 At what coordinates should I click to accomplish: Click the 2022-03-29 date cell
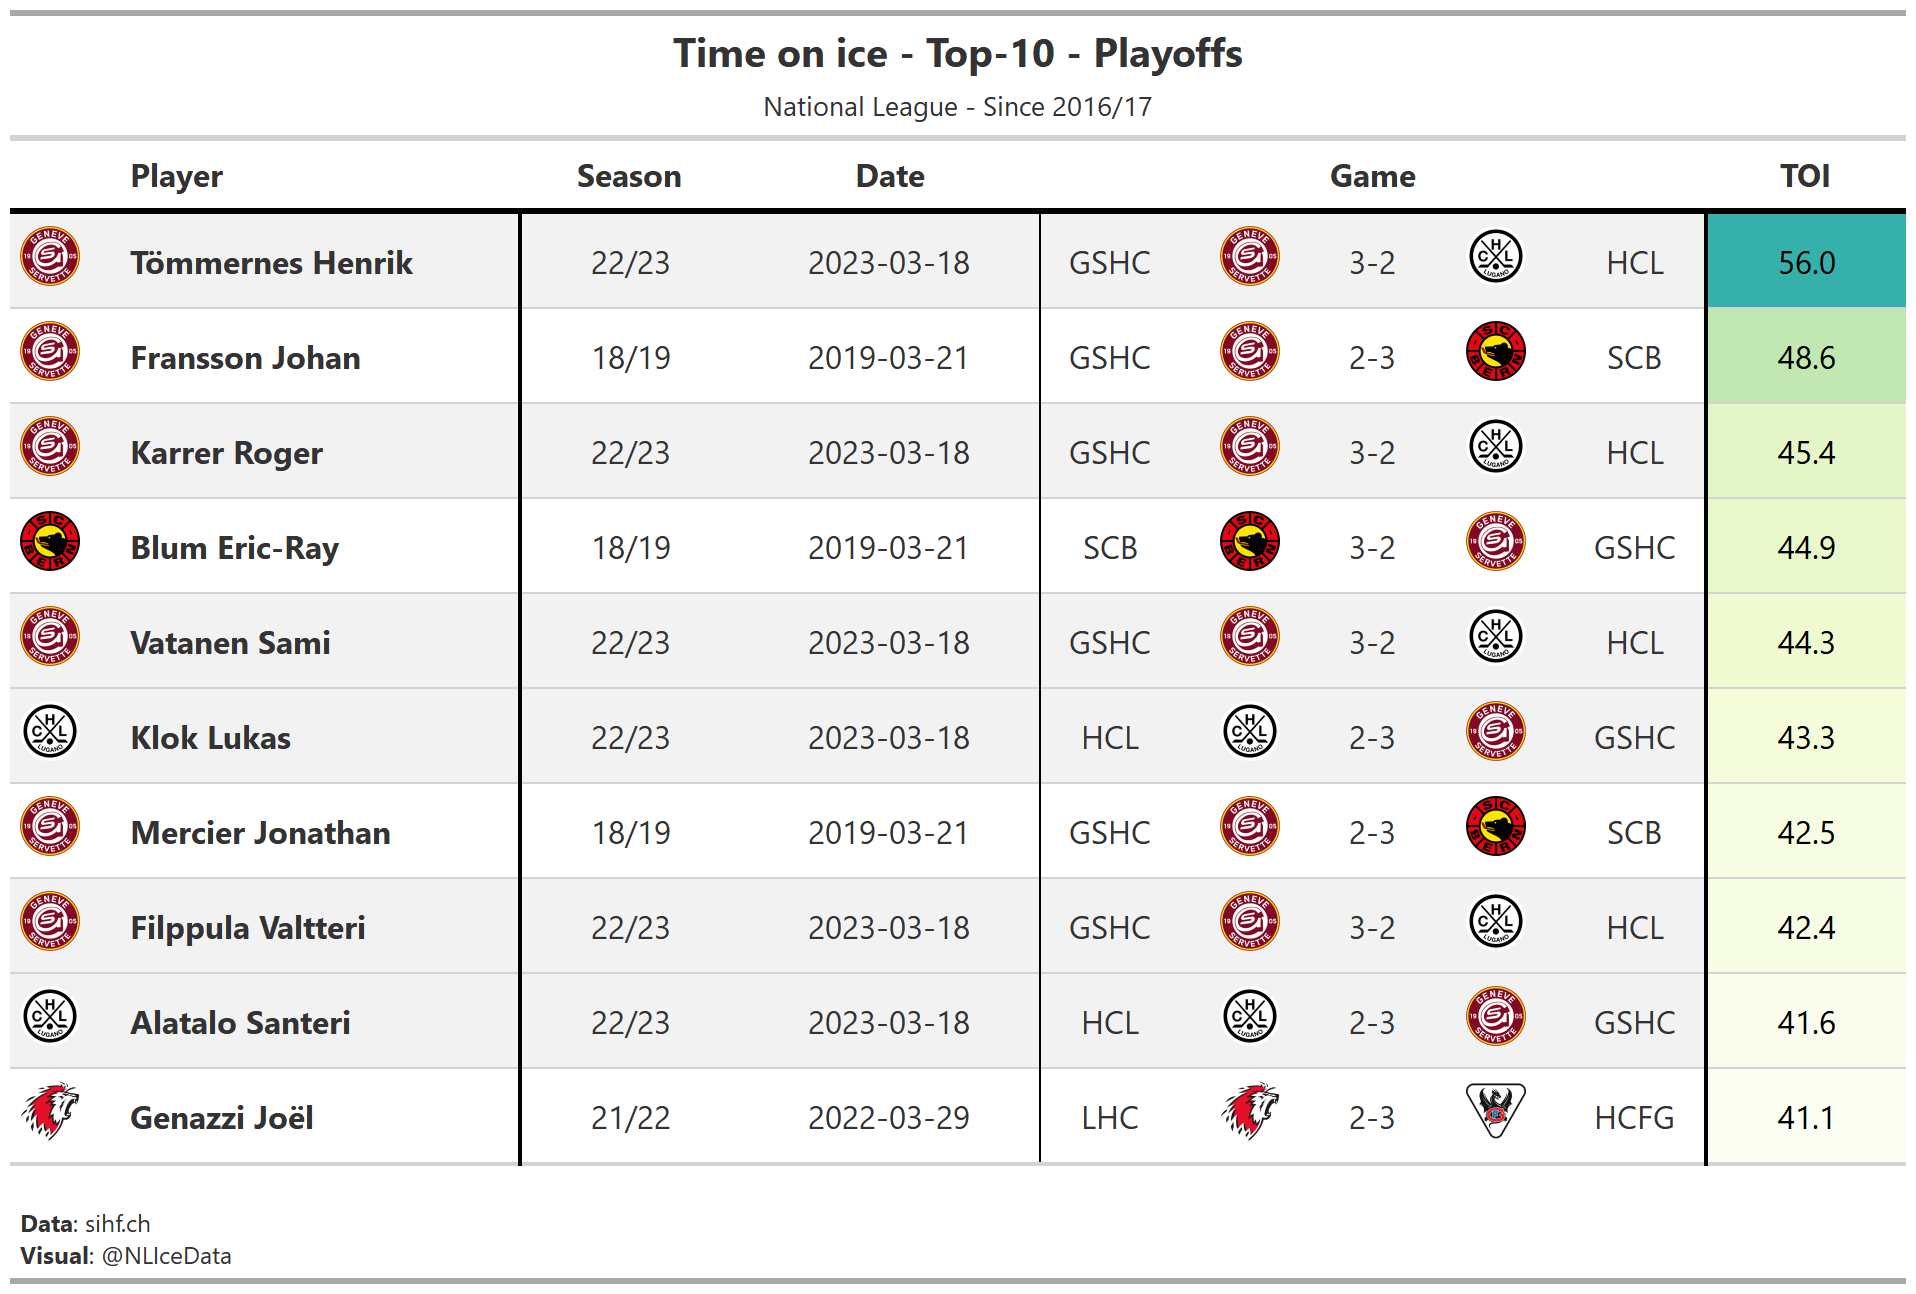pos(888,1118)
